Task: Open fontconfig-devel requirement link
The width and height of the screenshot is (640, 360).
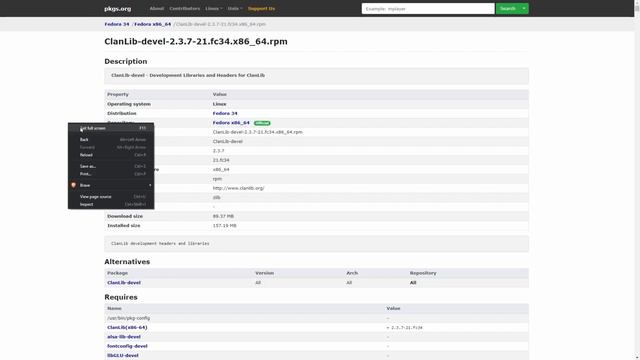Action: pos(127,346)
